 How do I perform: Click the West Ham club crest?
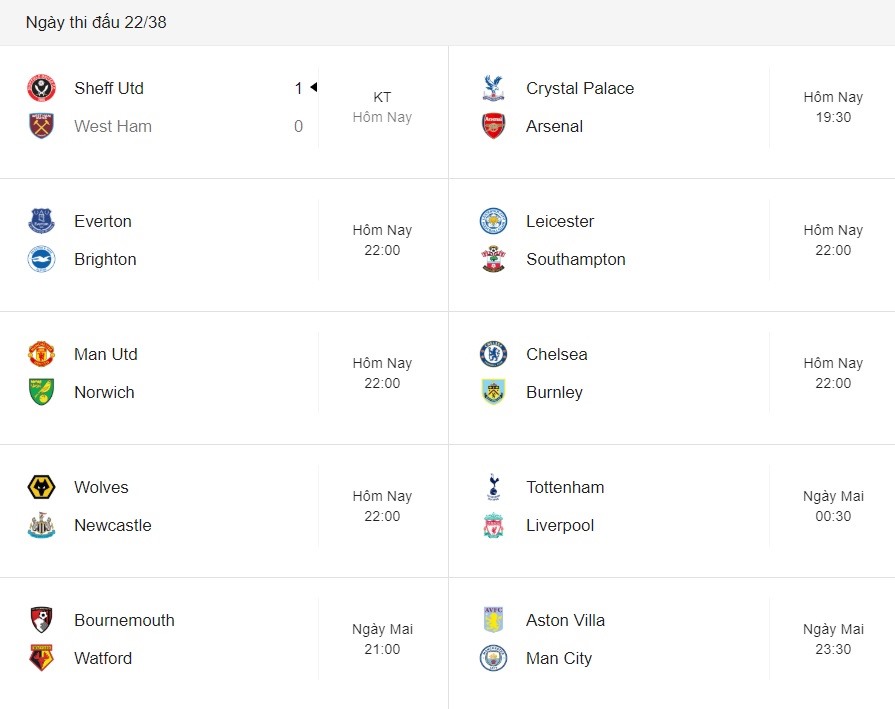pos(42,126)
